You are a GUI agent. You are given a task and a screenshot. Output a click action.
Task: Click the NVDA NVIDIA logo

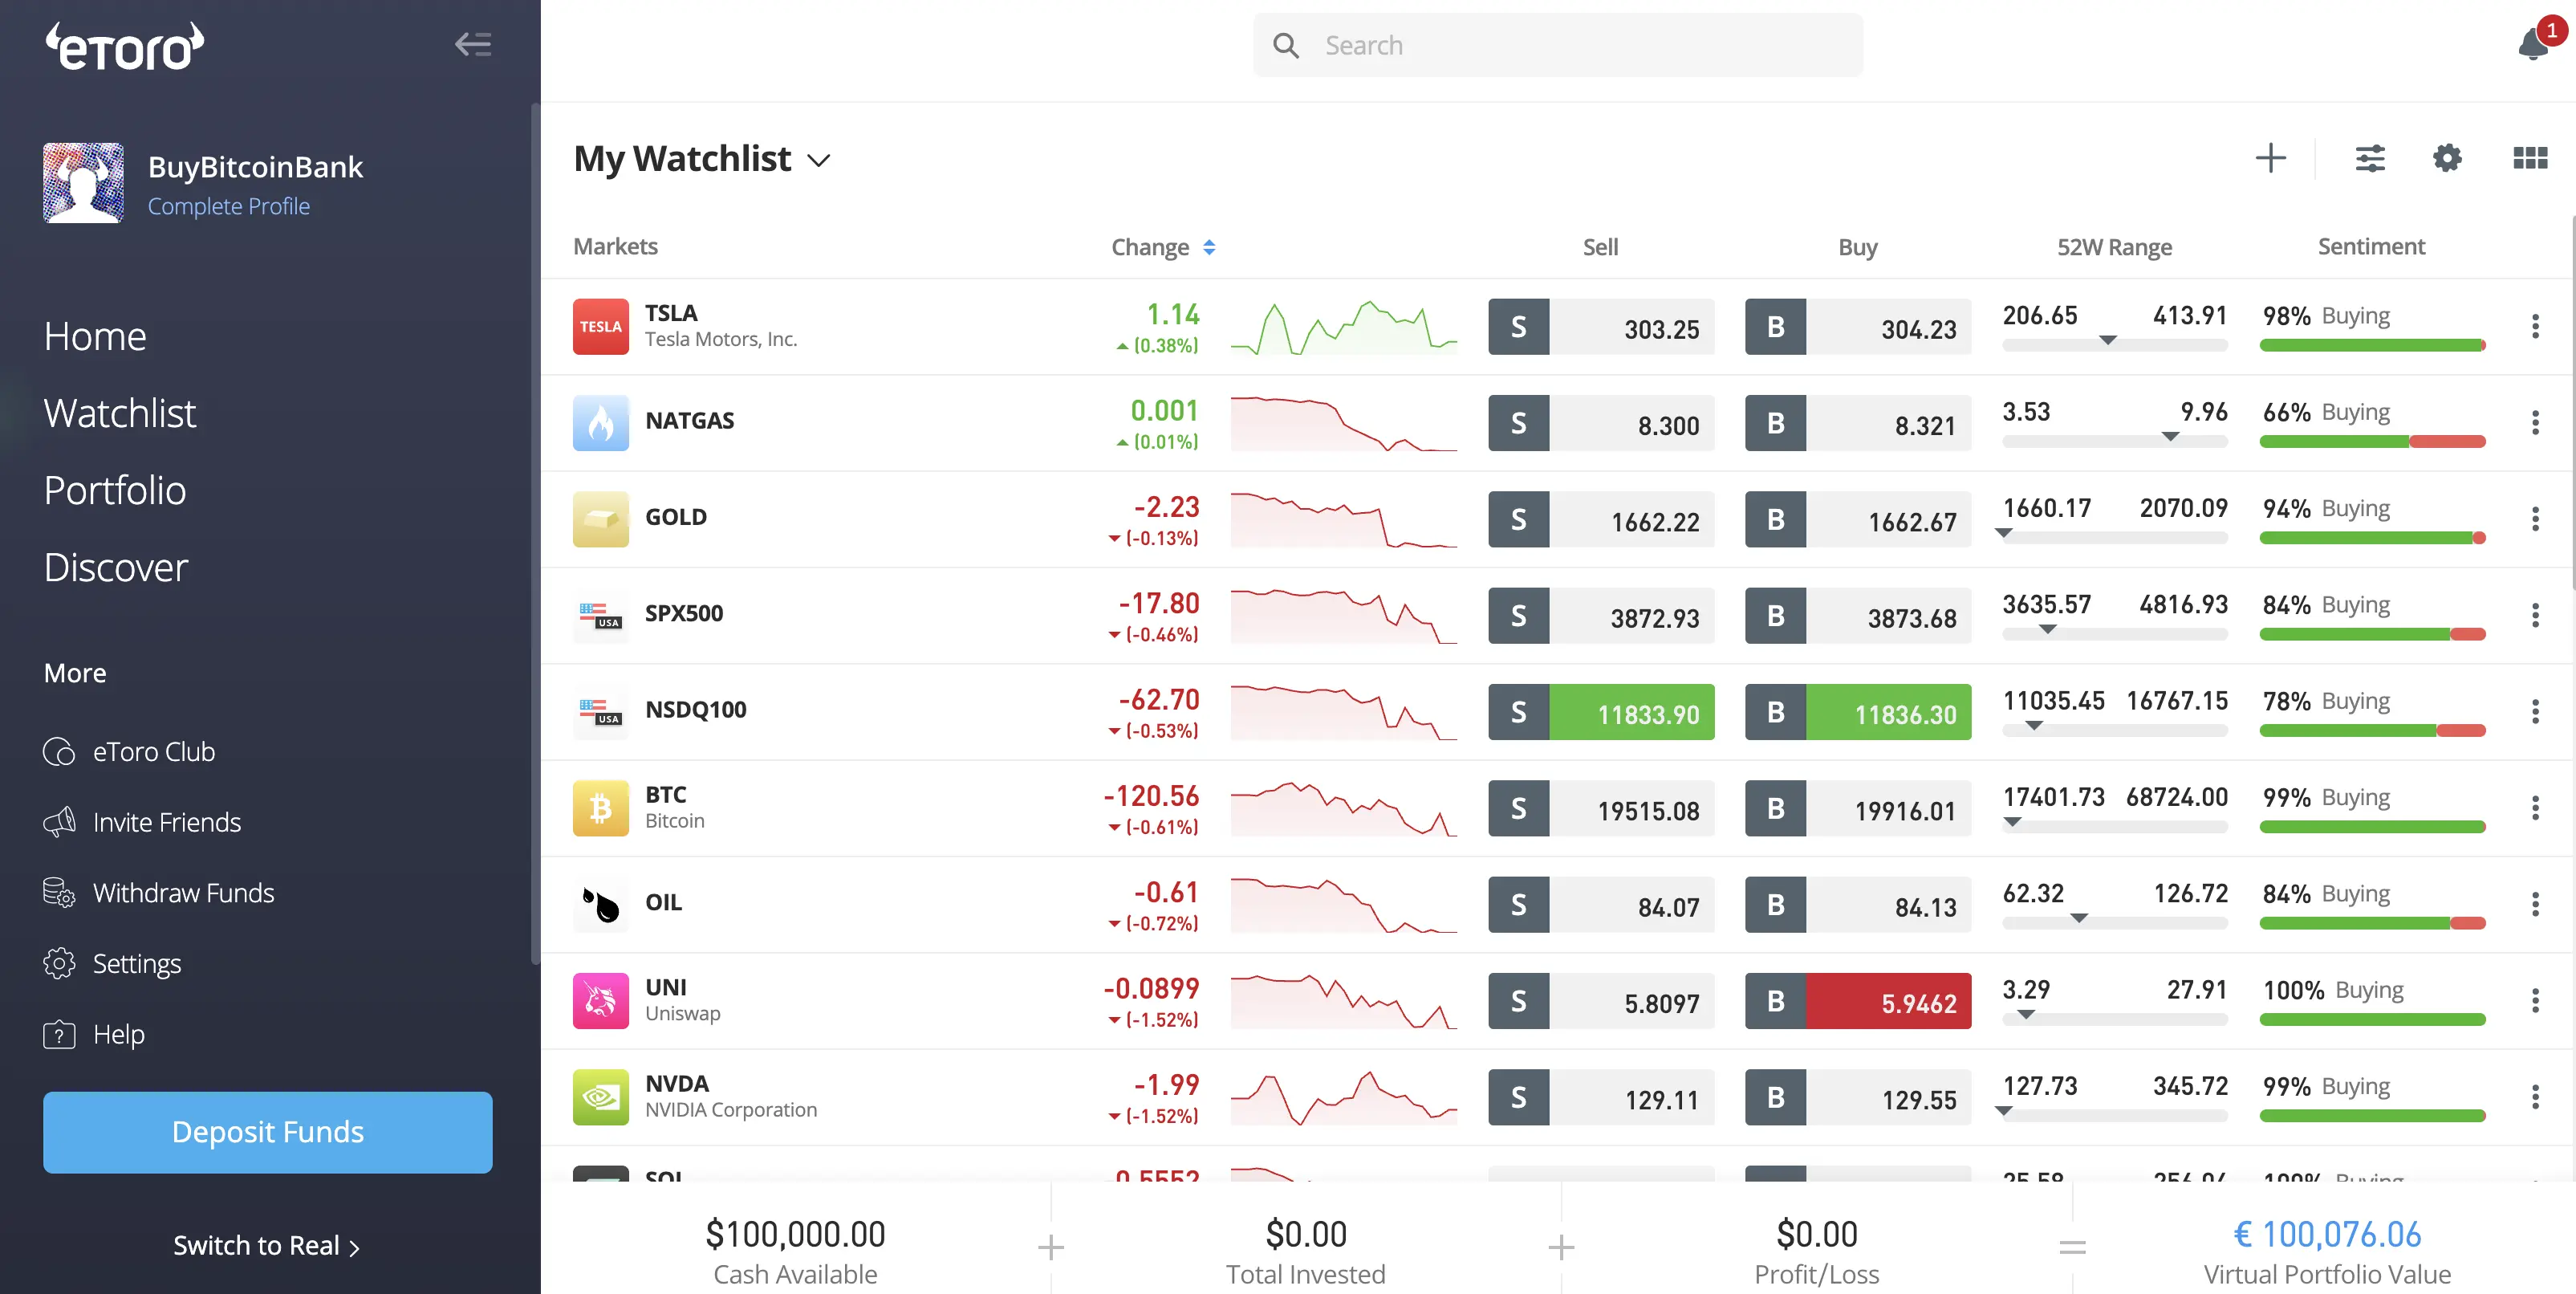(x=600, y=1097)
